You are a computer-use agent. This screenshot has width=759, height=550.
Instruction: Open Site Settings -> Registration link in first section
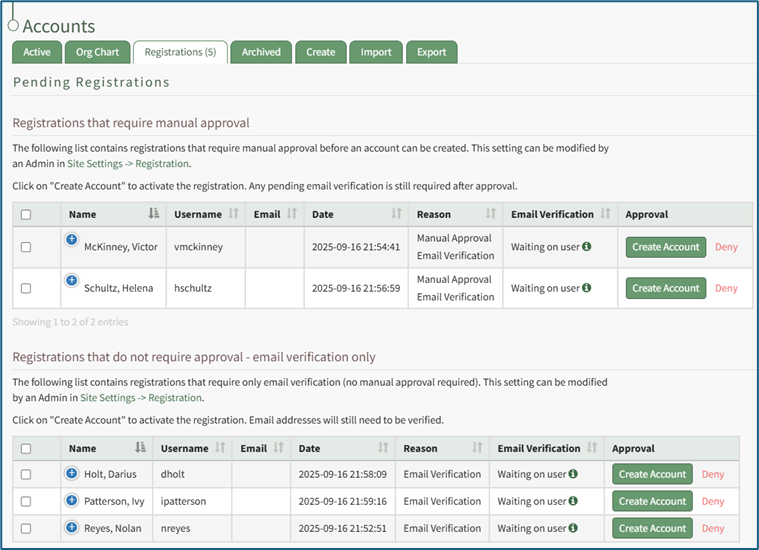coord(128,164)
